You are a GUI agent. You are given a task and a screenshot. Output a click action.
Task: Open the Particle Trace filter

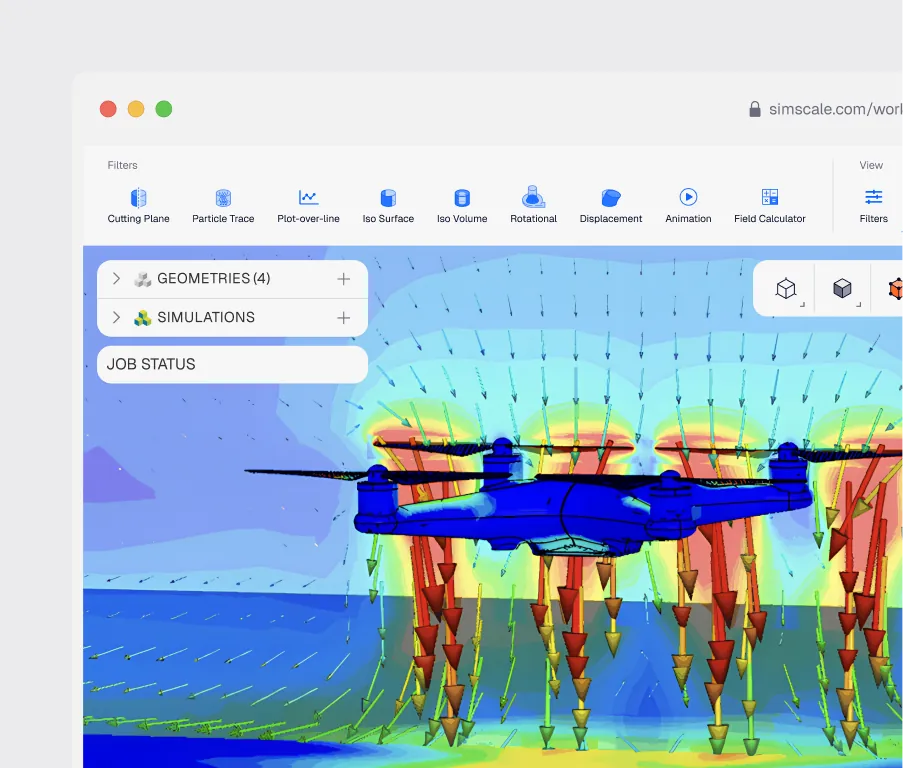223,206
